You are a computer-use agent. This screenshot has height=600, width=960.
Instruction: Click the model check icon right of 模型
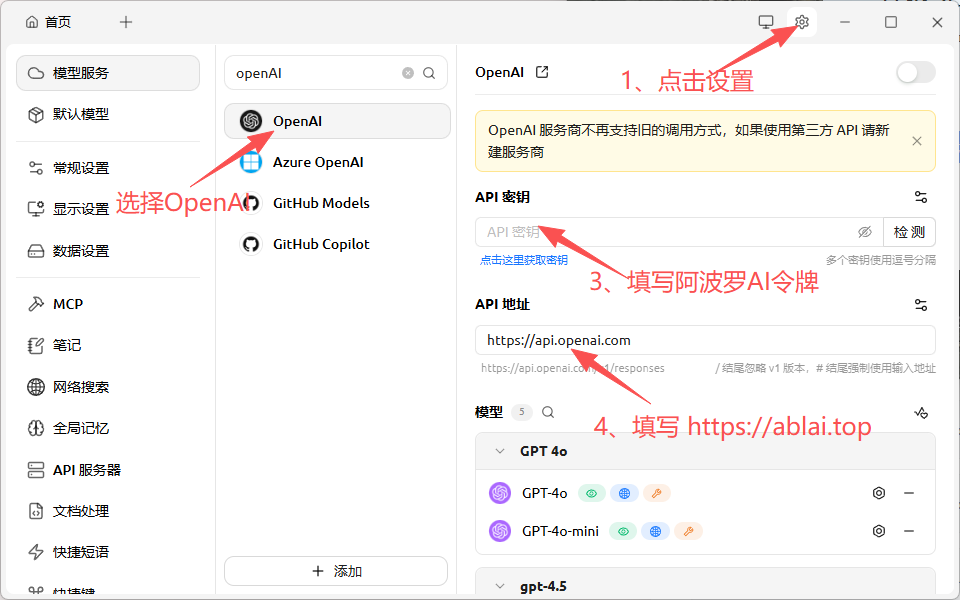(x=920, y=411)
